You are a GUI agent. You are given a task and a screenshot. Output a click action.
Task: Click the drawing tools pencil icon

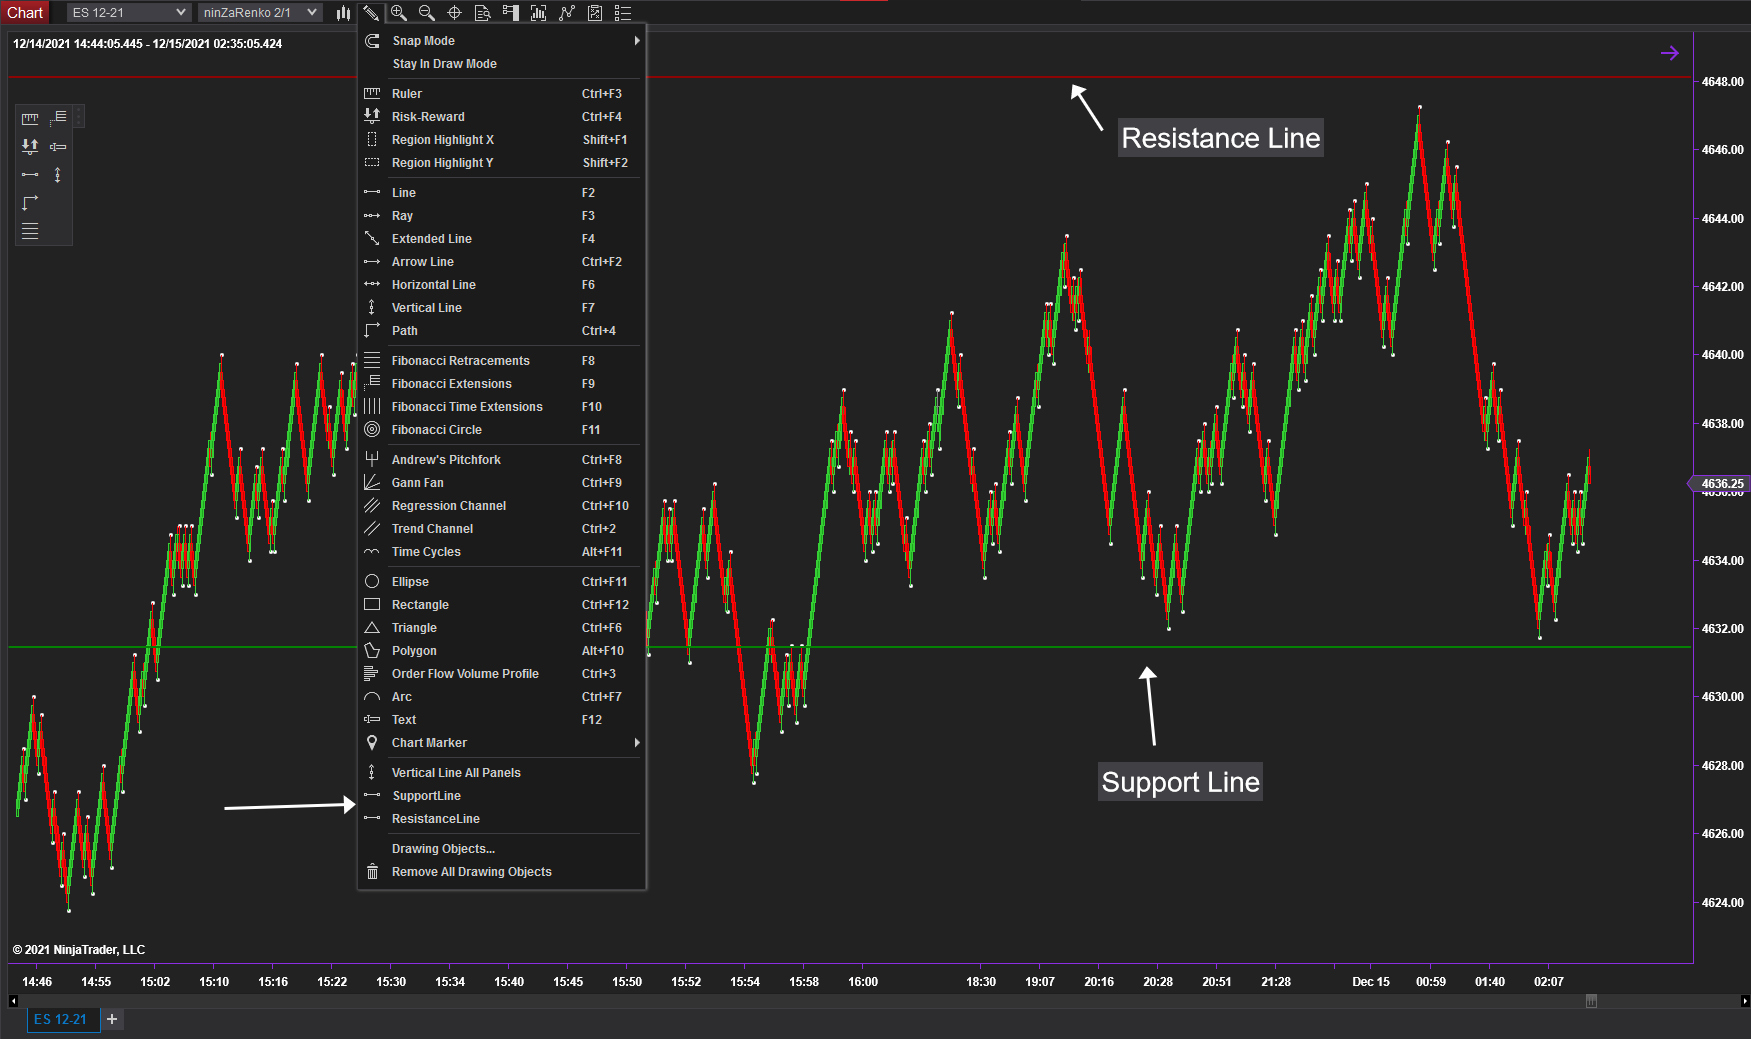click(x=371, y=13)
